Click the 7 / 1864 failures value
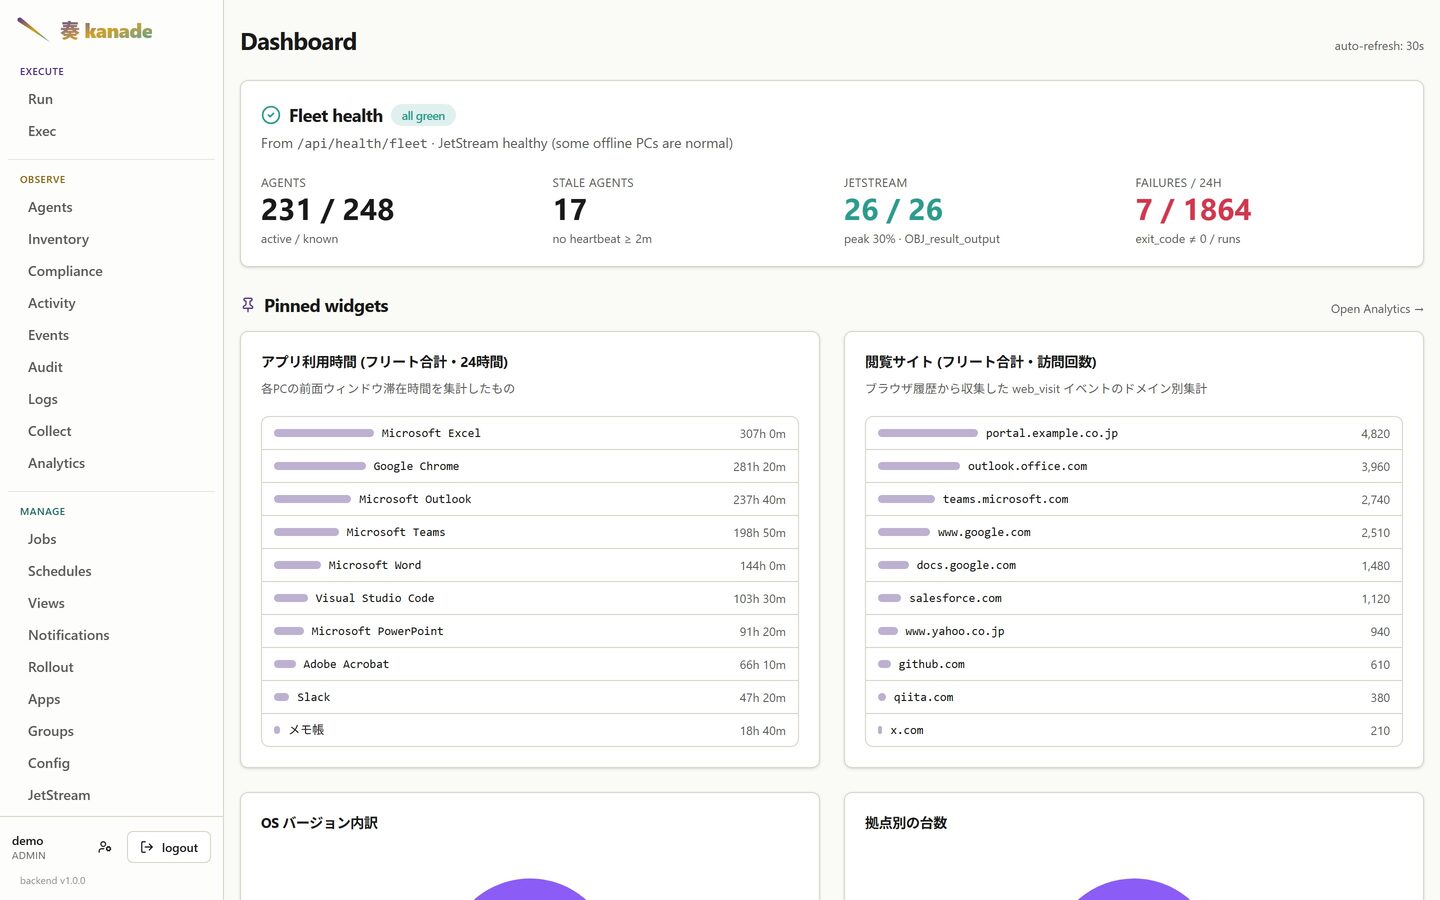 (1193, 210)
